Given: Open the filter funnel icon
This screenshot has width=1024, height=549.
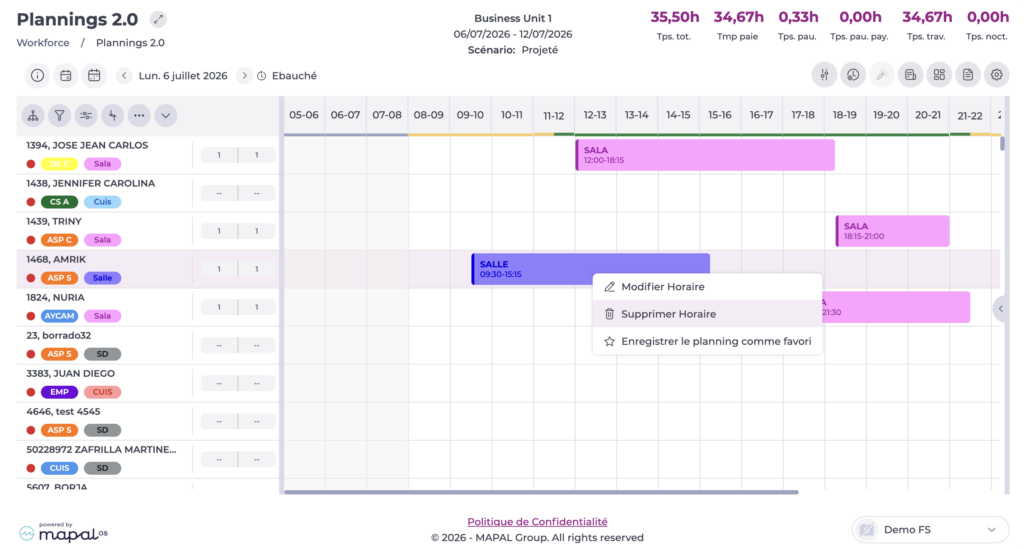Looking at the screenshot, I should [59, 116].
